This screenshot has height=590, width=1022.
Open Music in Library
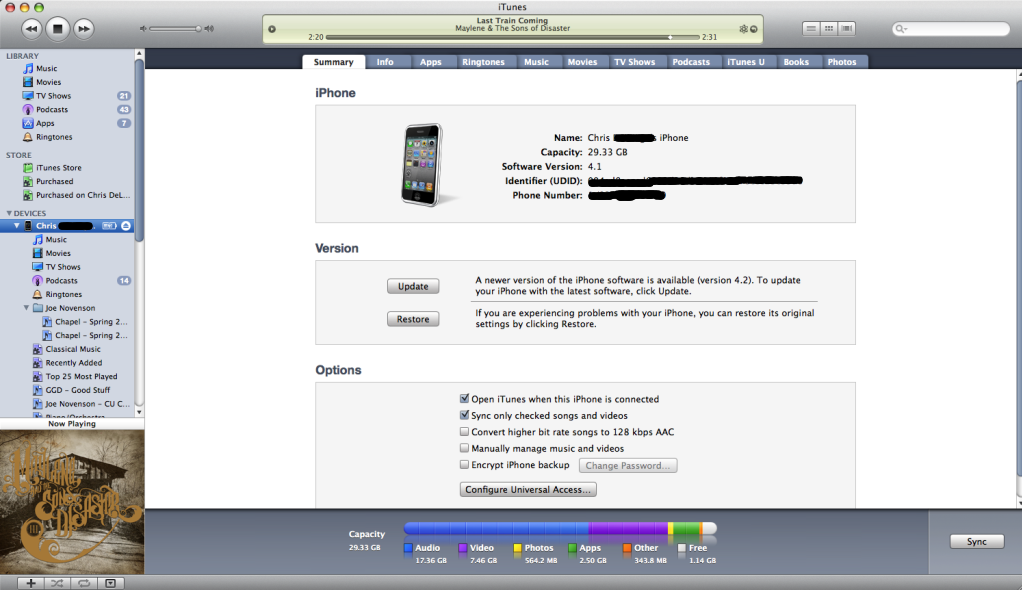pyautogui.click(x=46, y=68)
